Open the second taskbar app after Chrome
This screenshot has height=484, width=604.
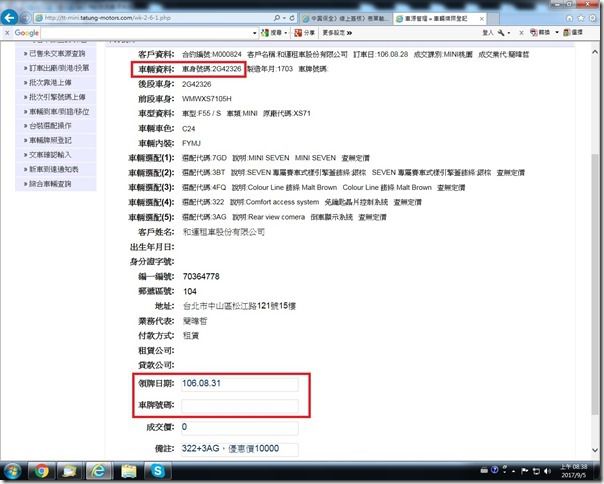click(x=70, y=471)
